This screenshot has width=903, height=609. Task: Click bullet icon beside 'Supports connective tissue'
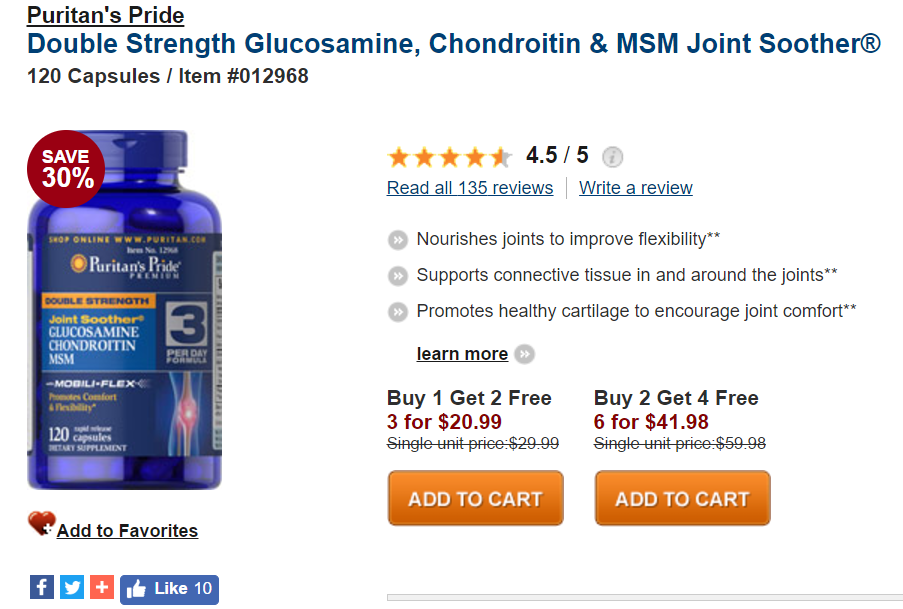398,275
